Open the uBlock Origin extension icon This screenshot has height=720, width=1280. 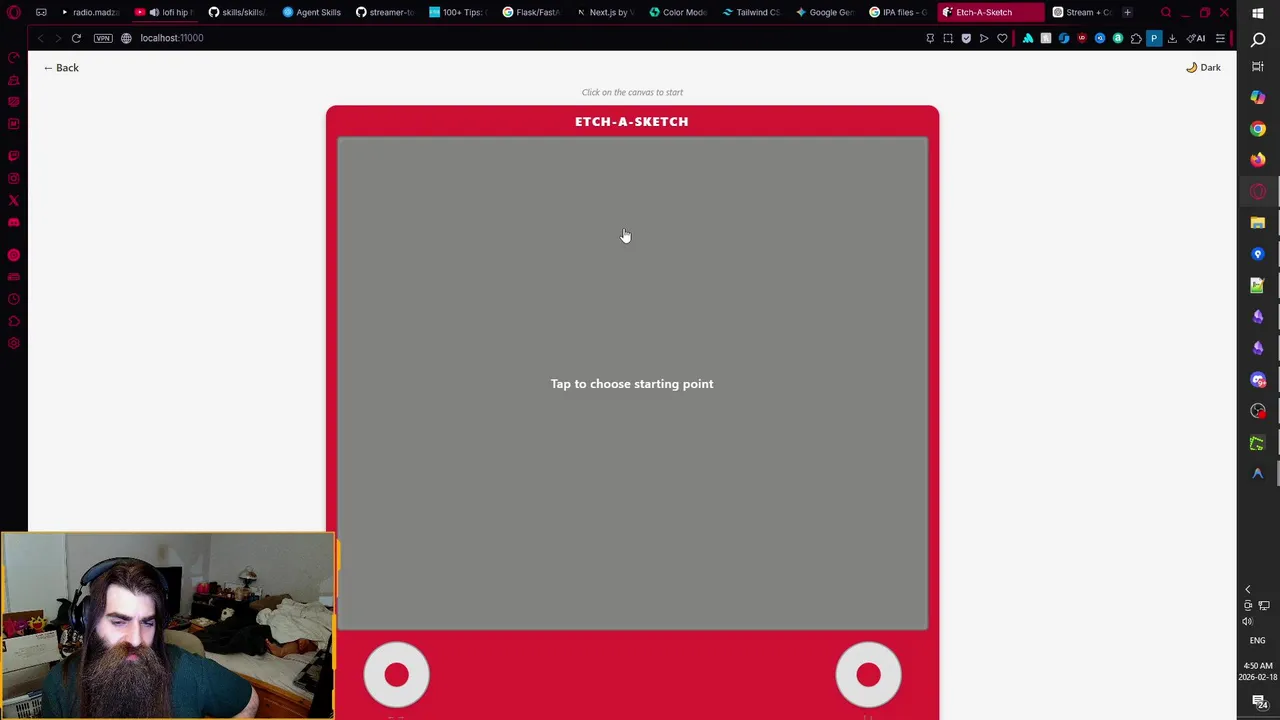pos(1082,38)
